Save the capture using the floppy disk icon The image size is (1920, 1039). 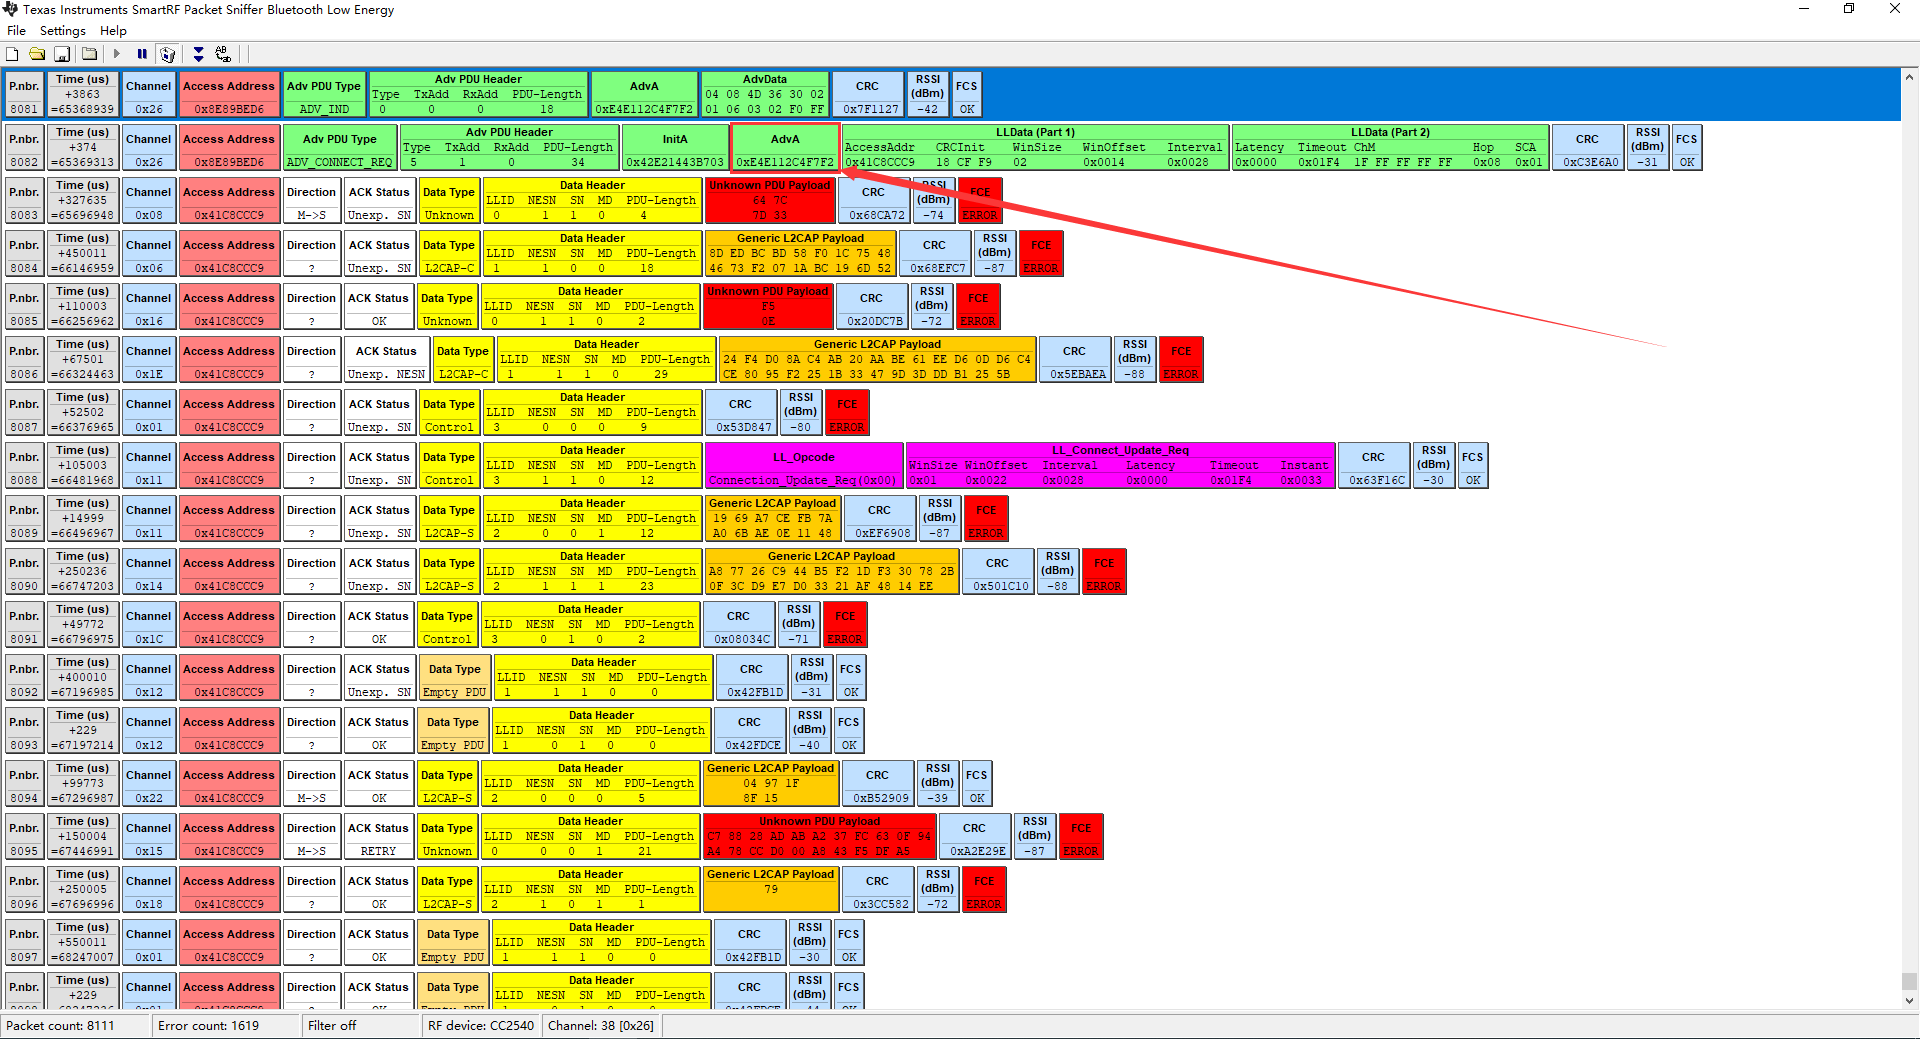pyautogui.click(x=62, y=54)
